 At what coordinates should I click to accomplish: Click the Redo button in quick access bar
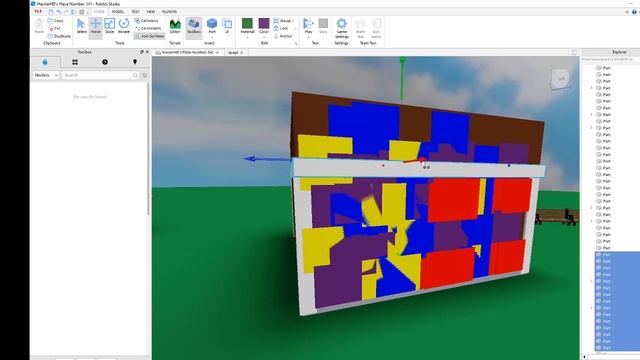(66, 12)
